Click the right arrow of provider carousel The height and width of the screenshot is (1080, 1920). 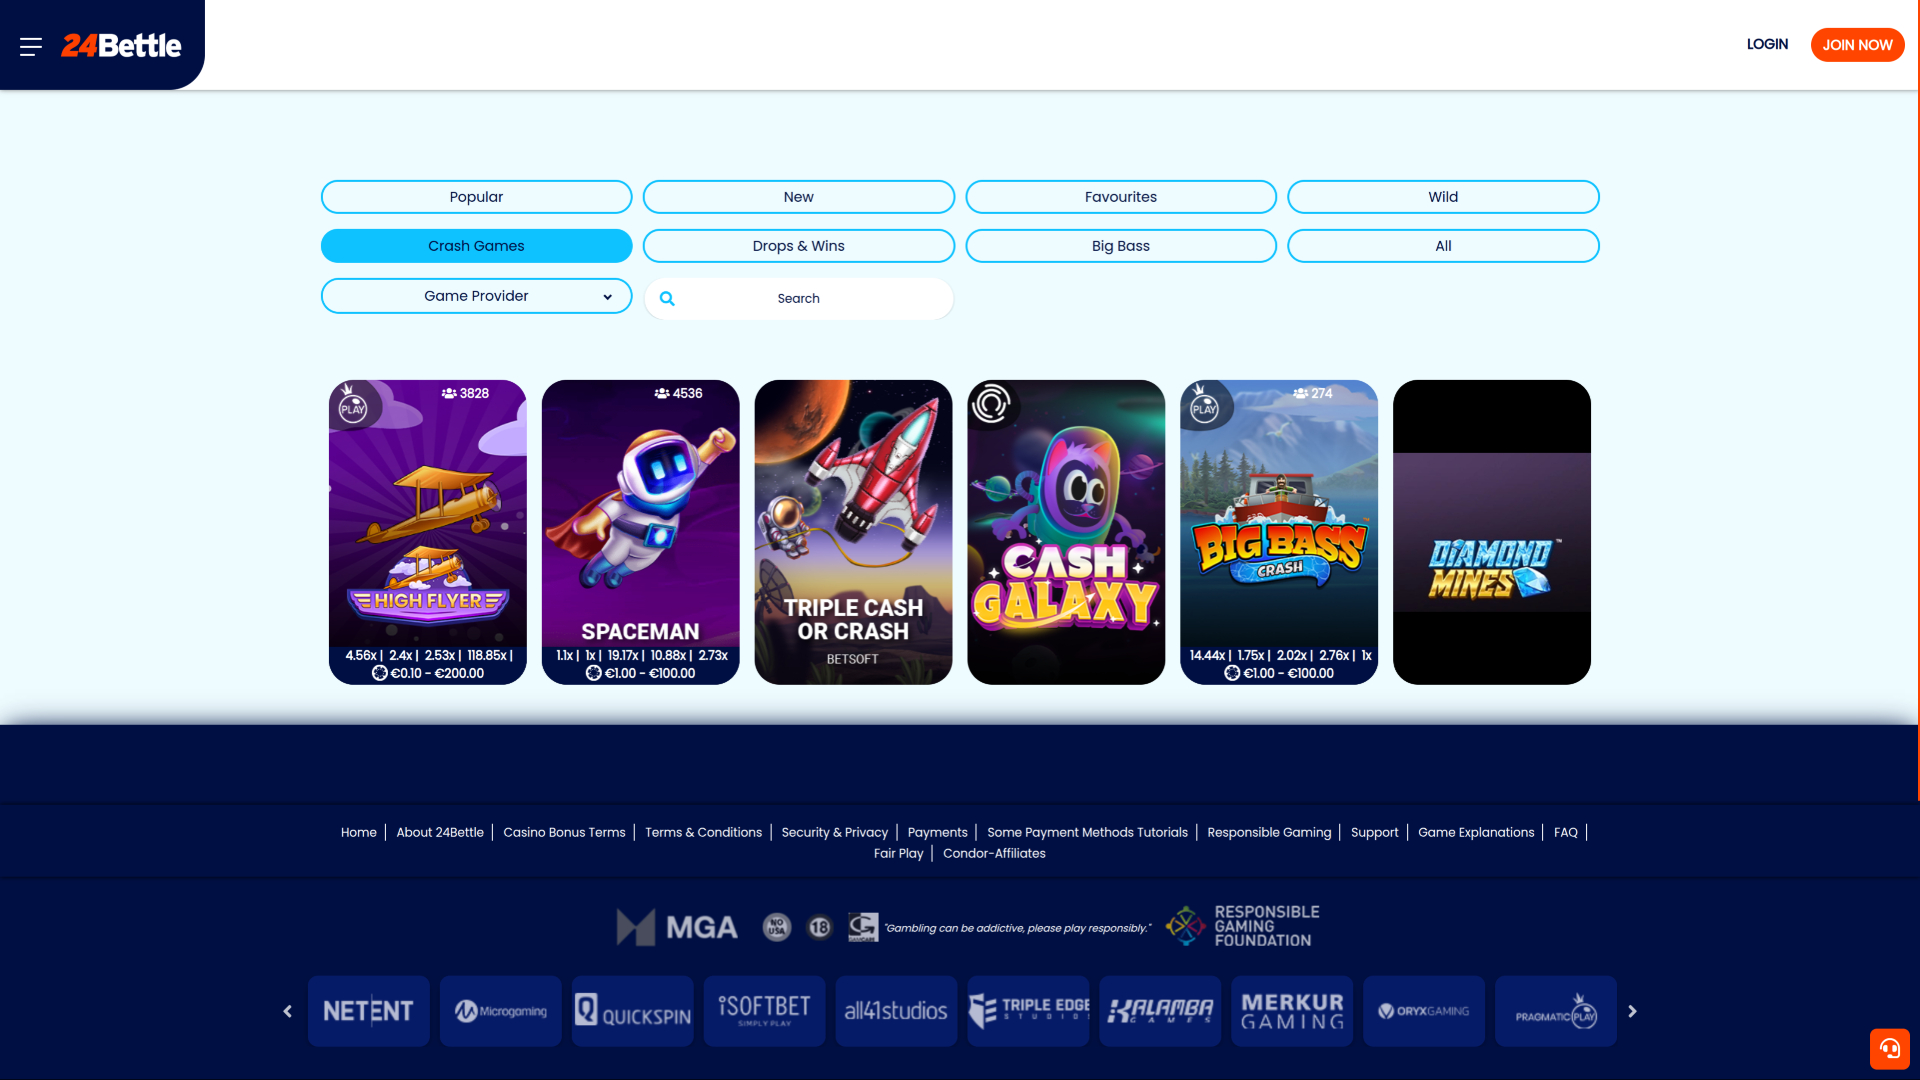coord(1633,1011)
